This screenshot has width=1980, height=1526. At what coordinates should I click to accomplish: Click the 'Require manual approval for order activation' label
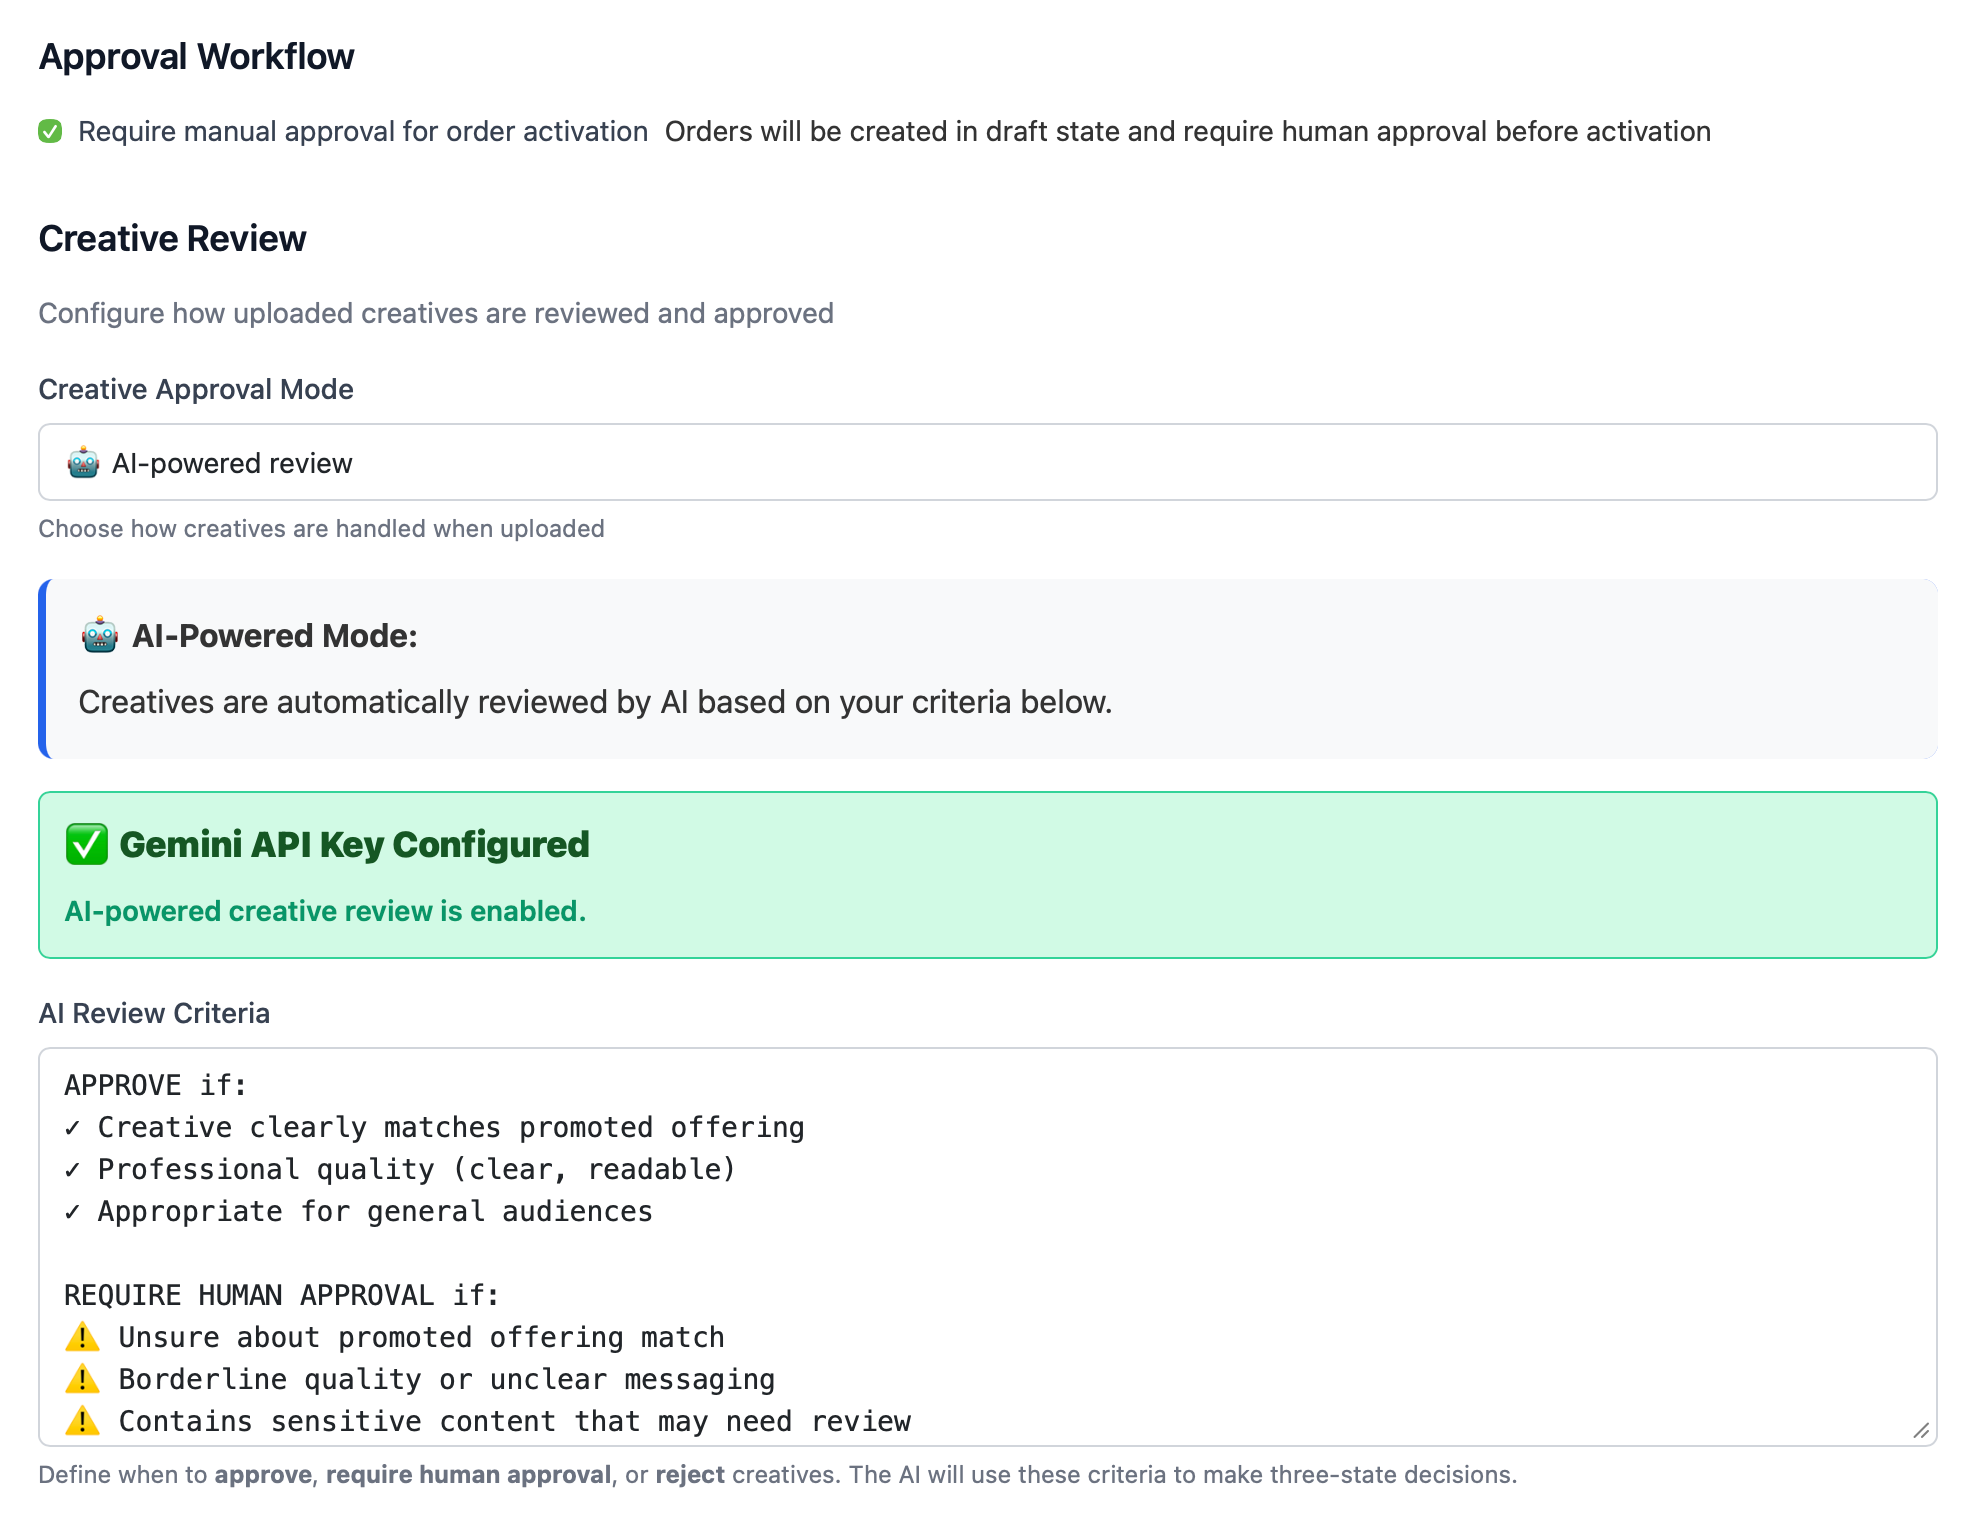[x=362, y=131]
